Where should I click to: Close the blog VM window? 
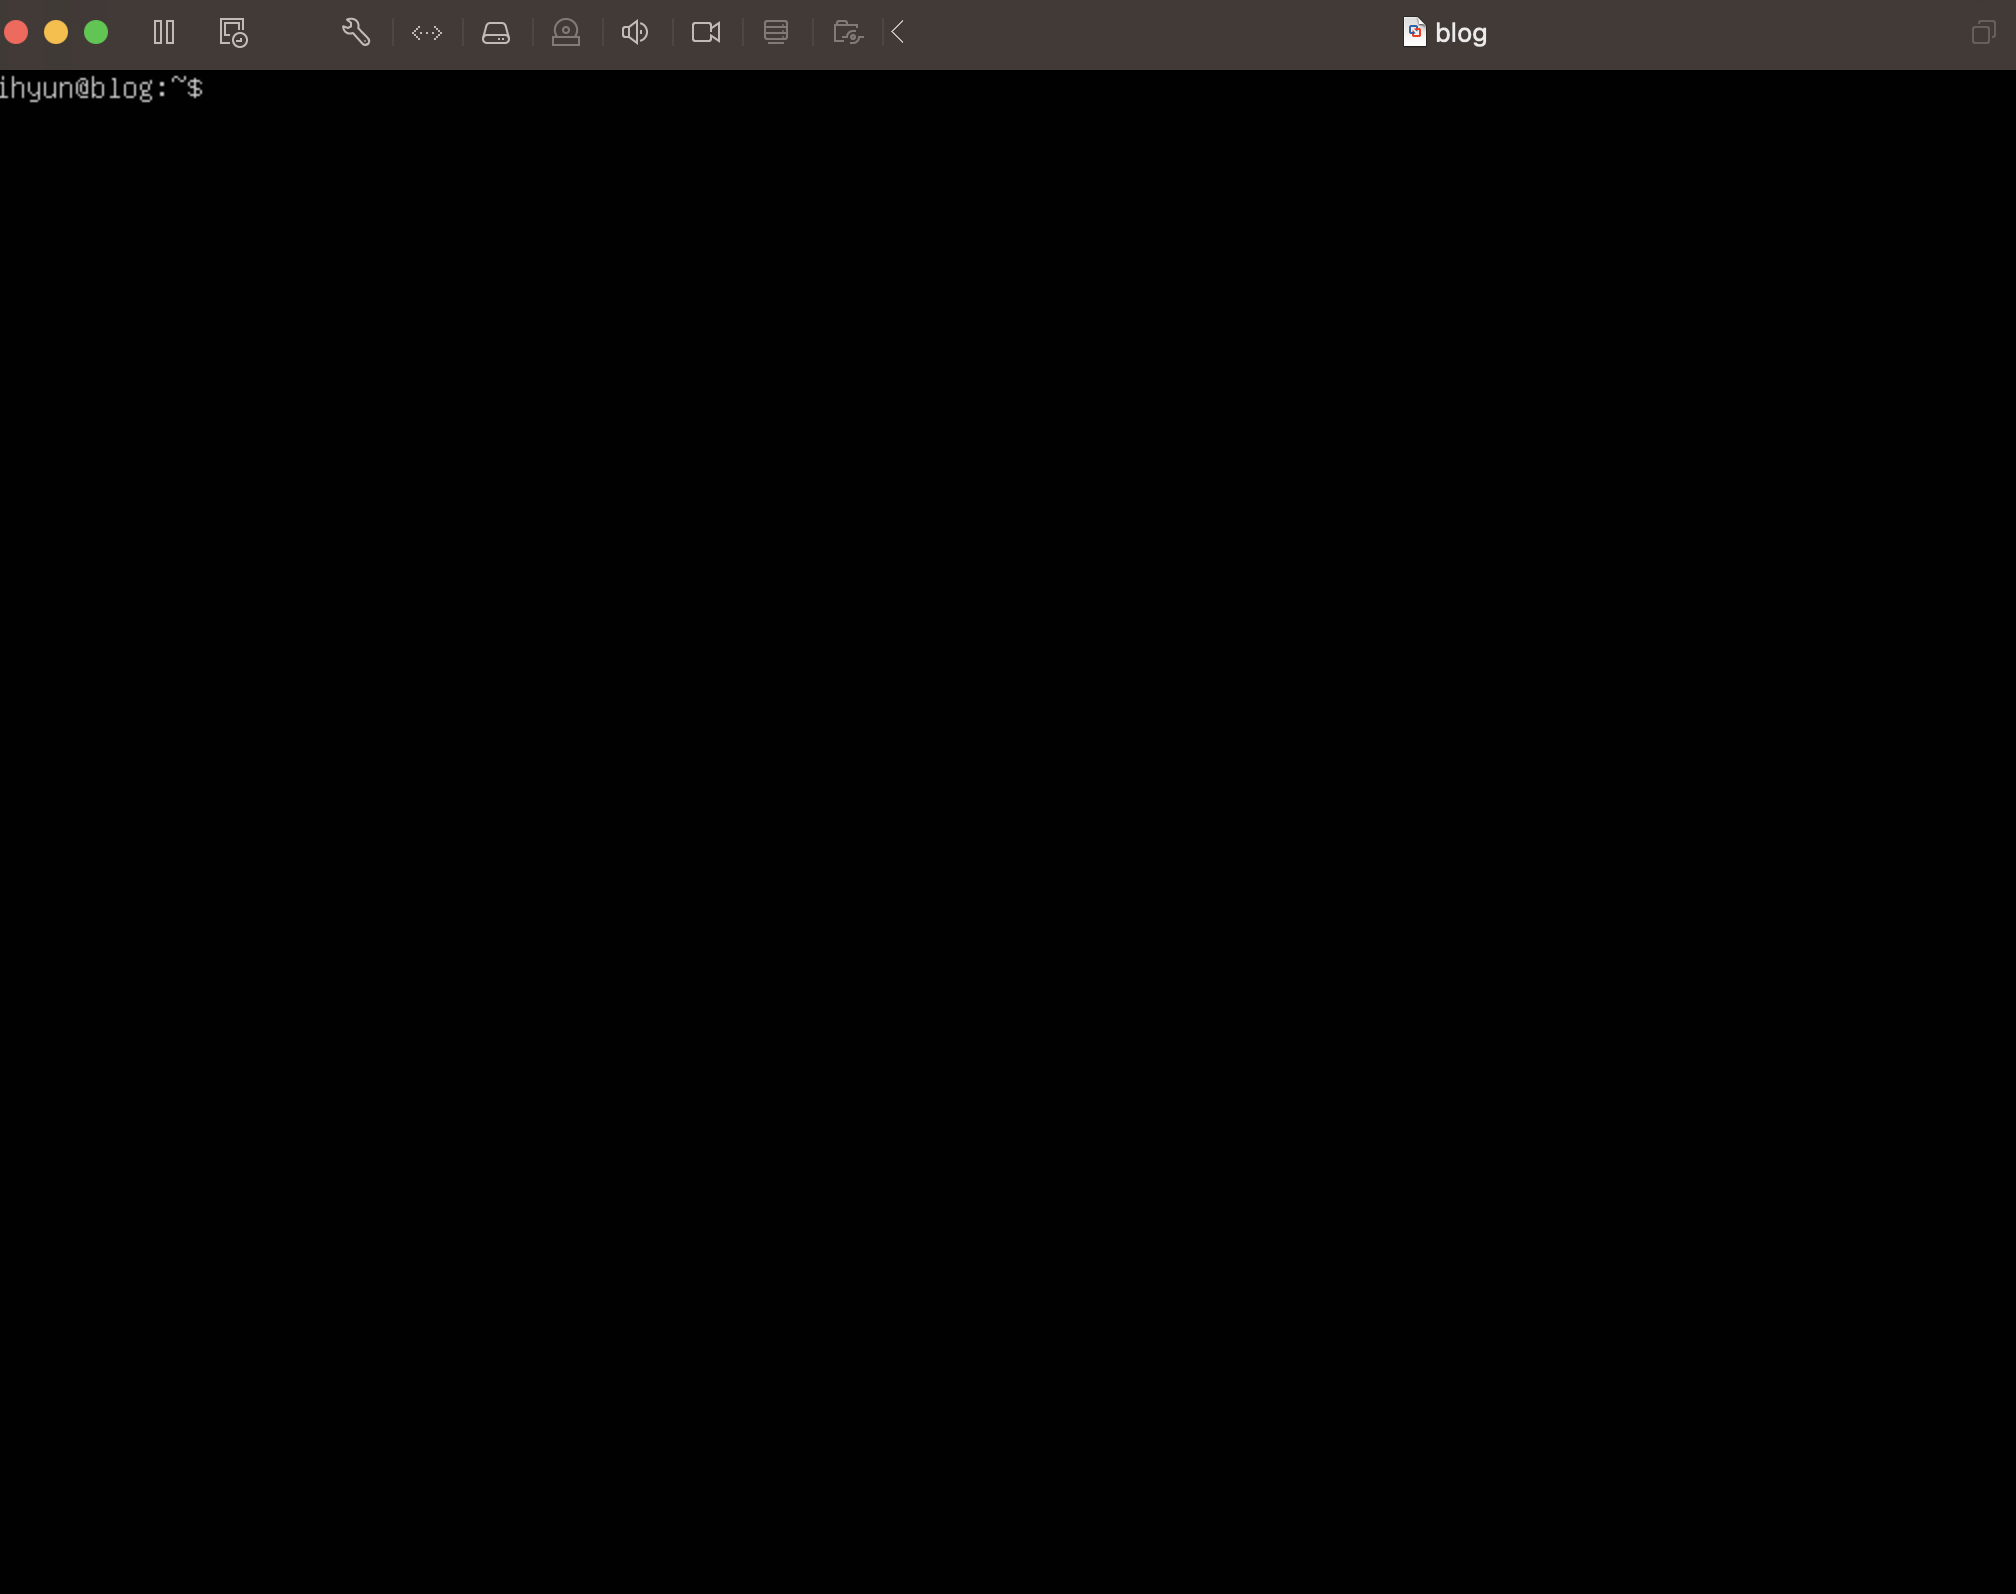click(x=16, y=32)
